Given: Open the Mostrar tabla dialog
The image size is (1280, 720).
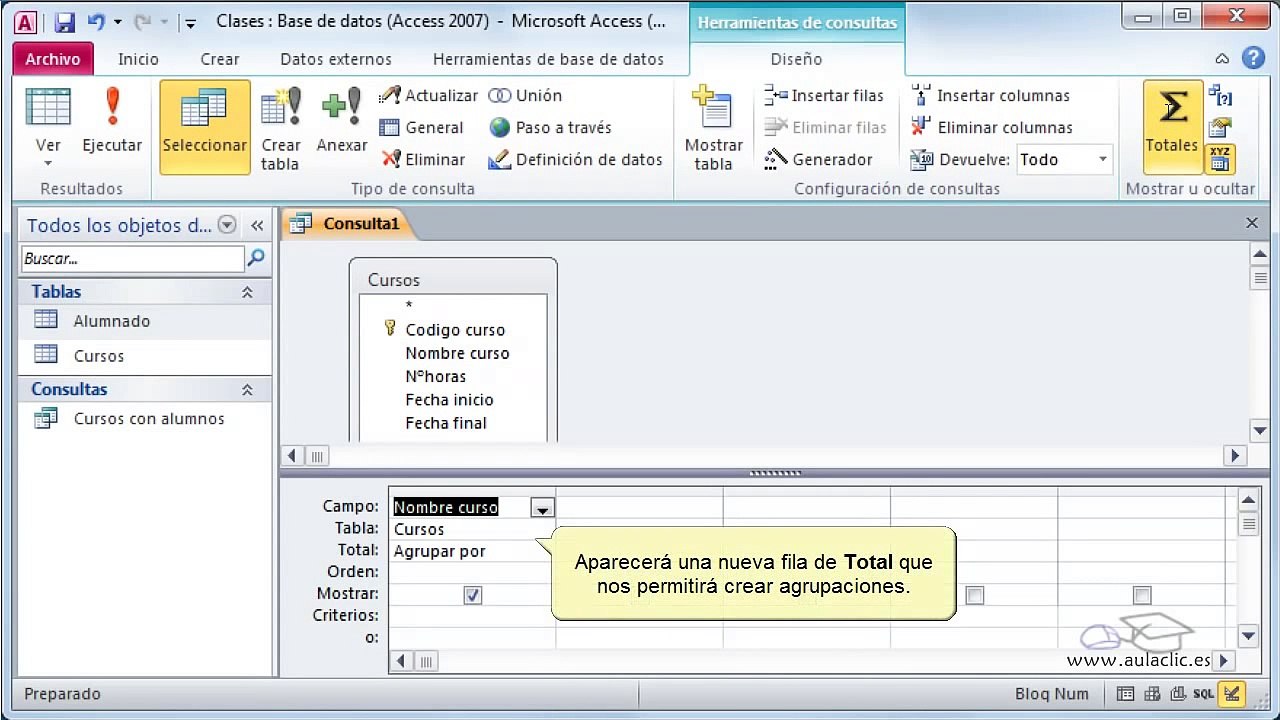Looking at the screenshot, I should [x=713, y=128].
